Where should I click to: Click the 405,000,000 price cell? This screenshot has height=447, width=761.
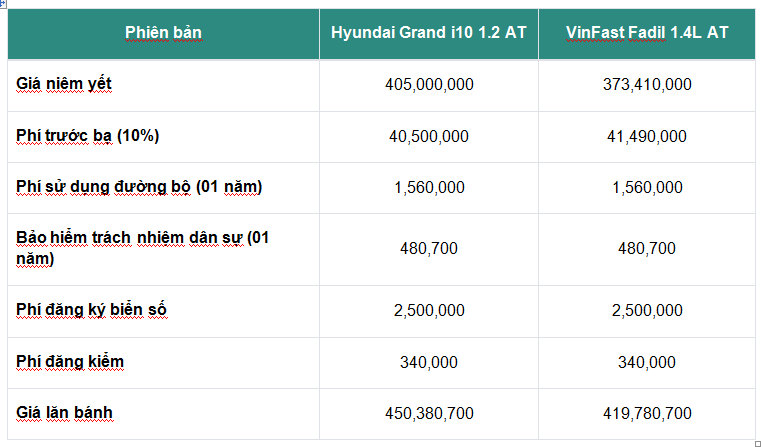click(429, 85)
